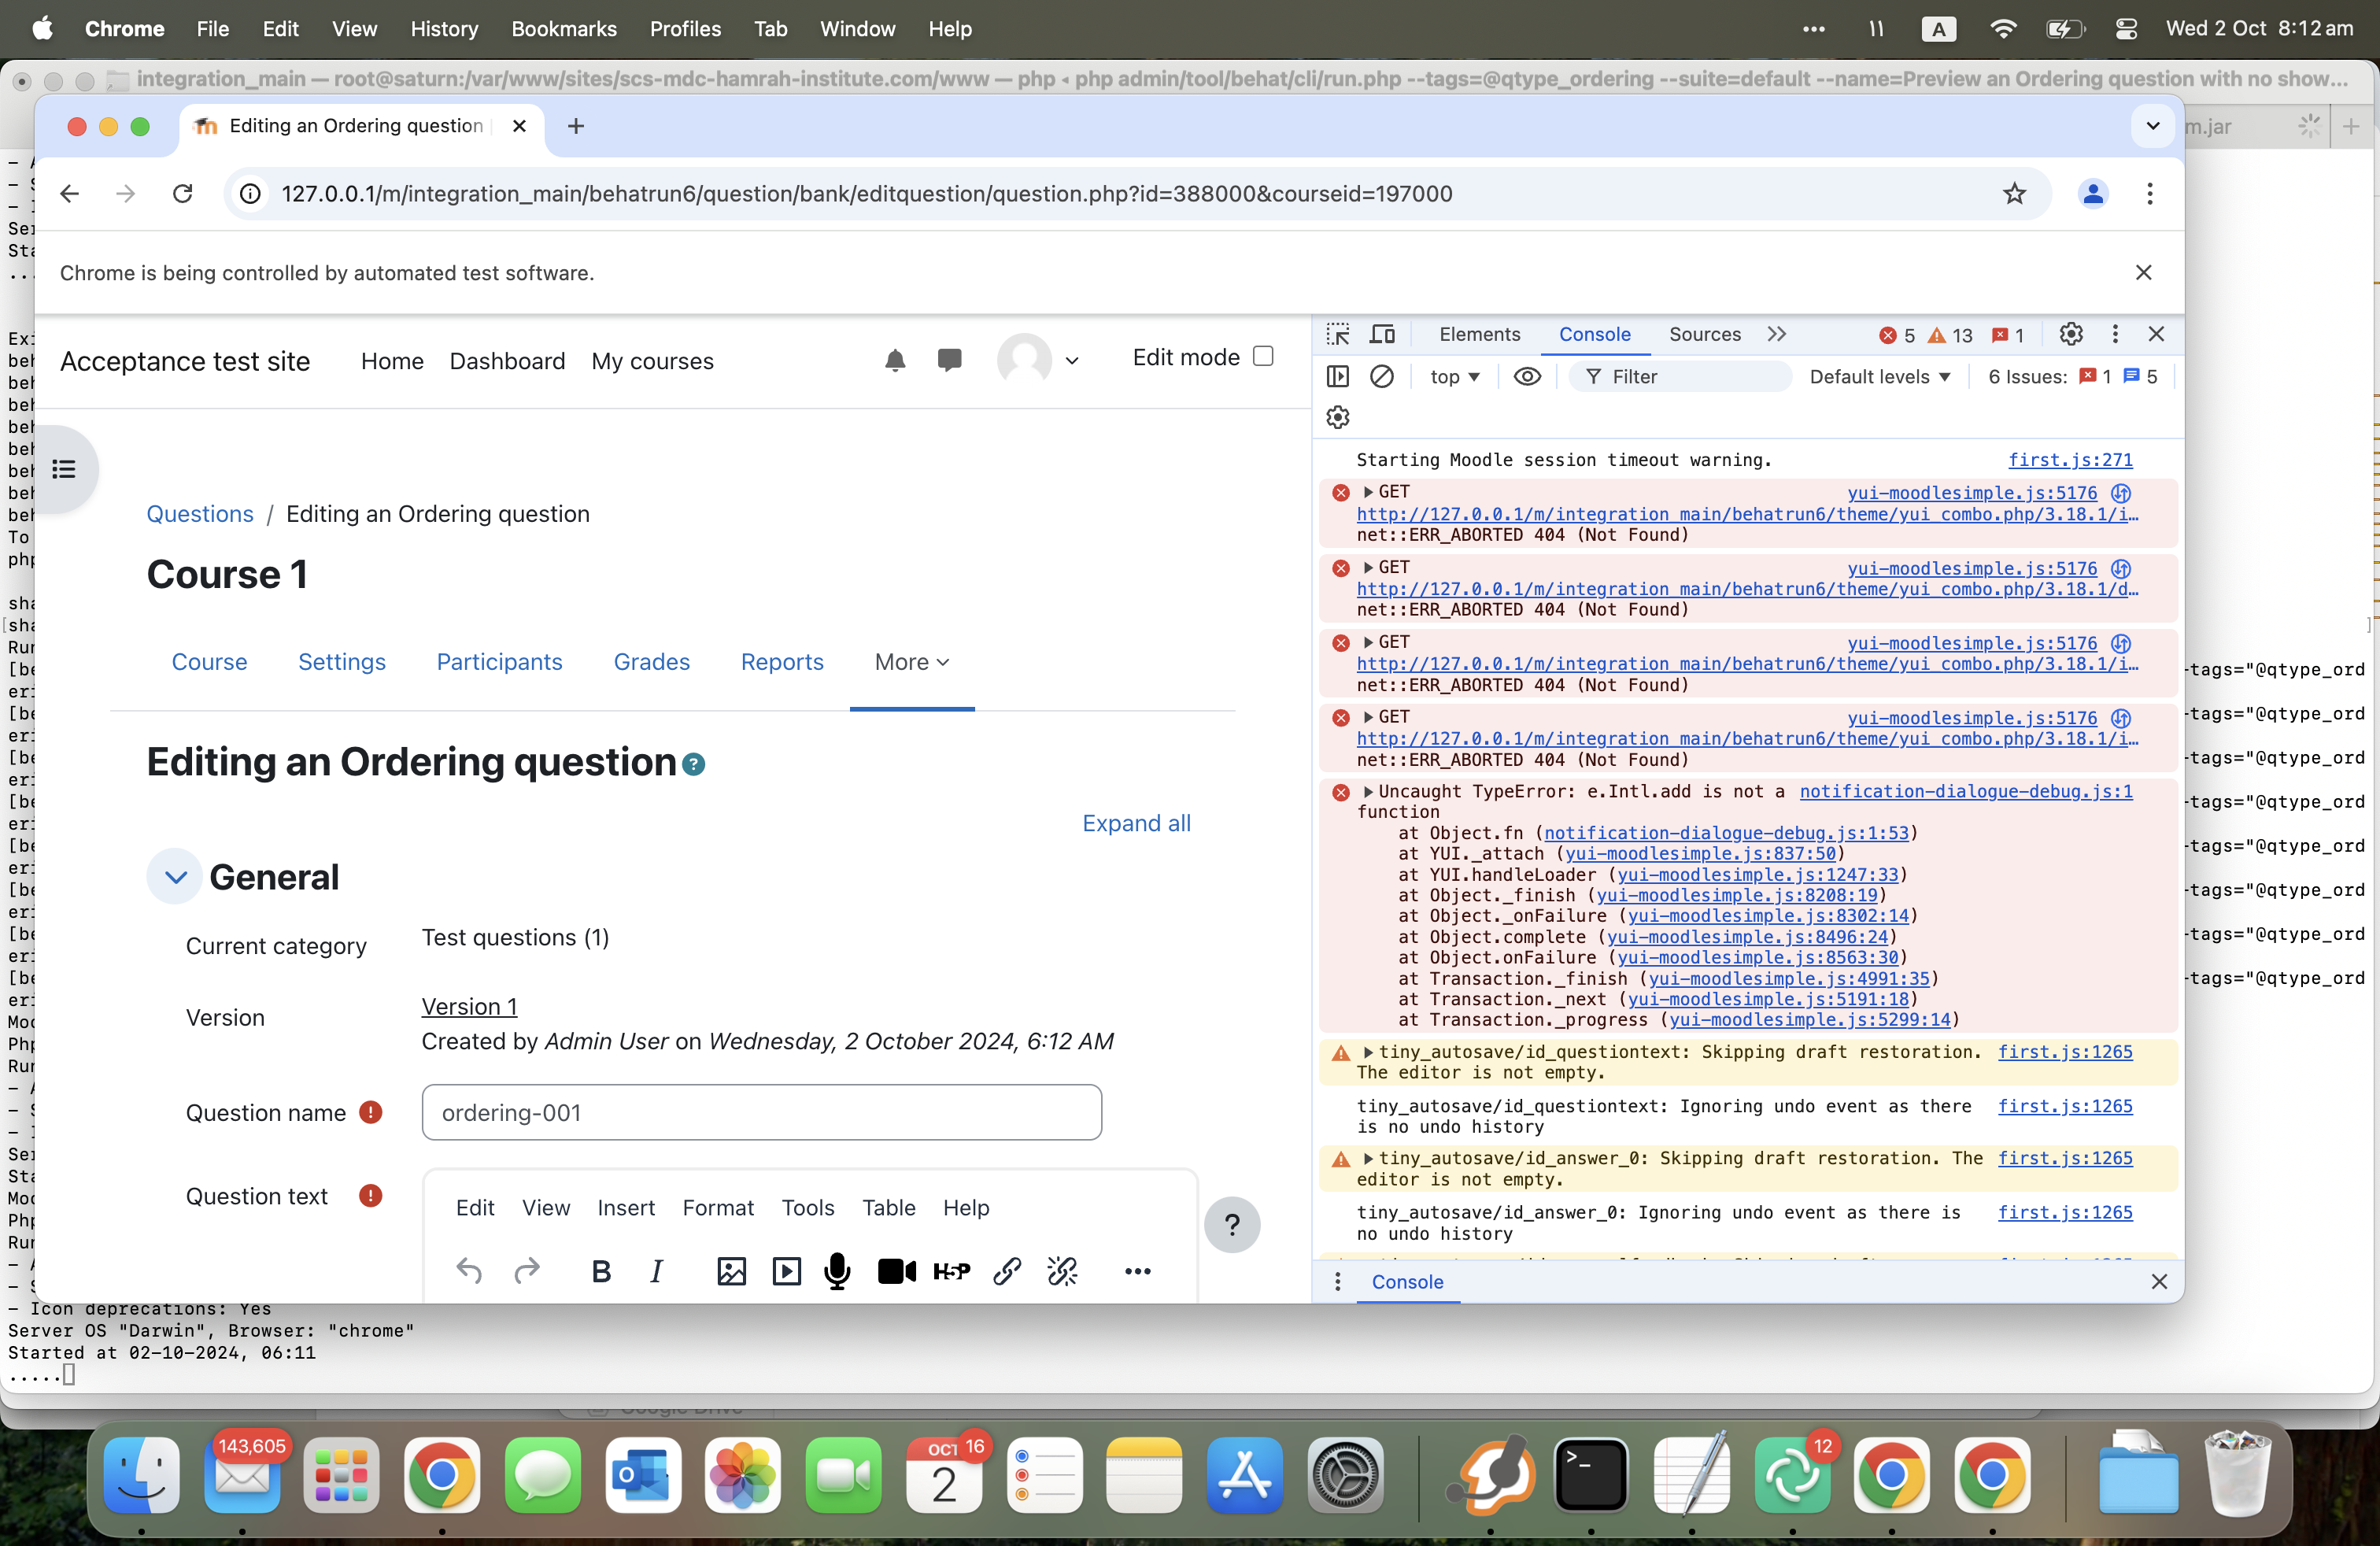Open the Chrome tab search dropdown arrow

point(2153,126)
